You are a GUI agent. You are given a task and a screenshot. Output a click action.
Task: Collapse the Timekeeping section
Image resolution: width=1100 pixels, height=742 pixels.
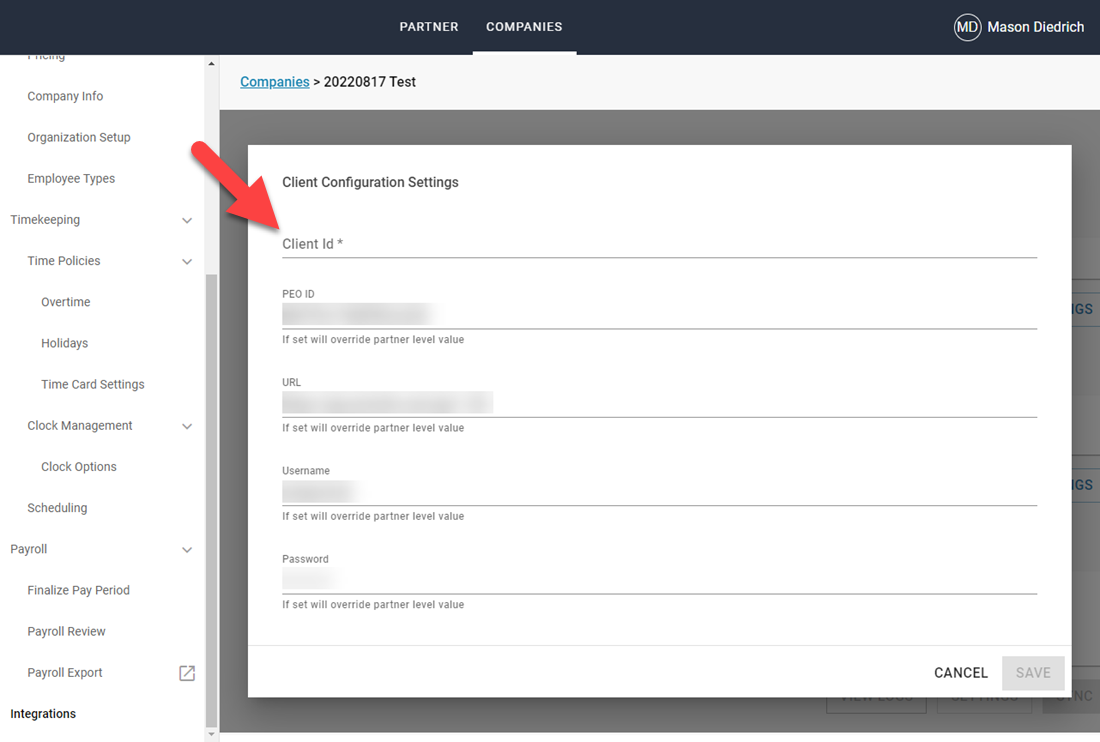[x=186, y=220]
